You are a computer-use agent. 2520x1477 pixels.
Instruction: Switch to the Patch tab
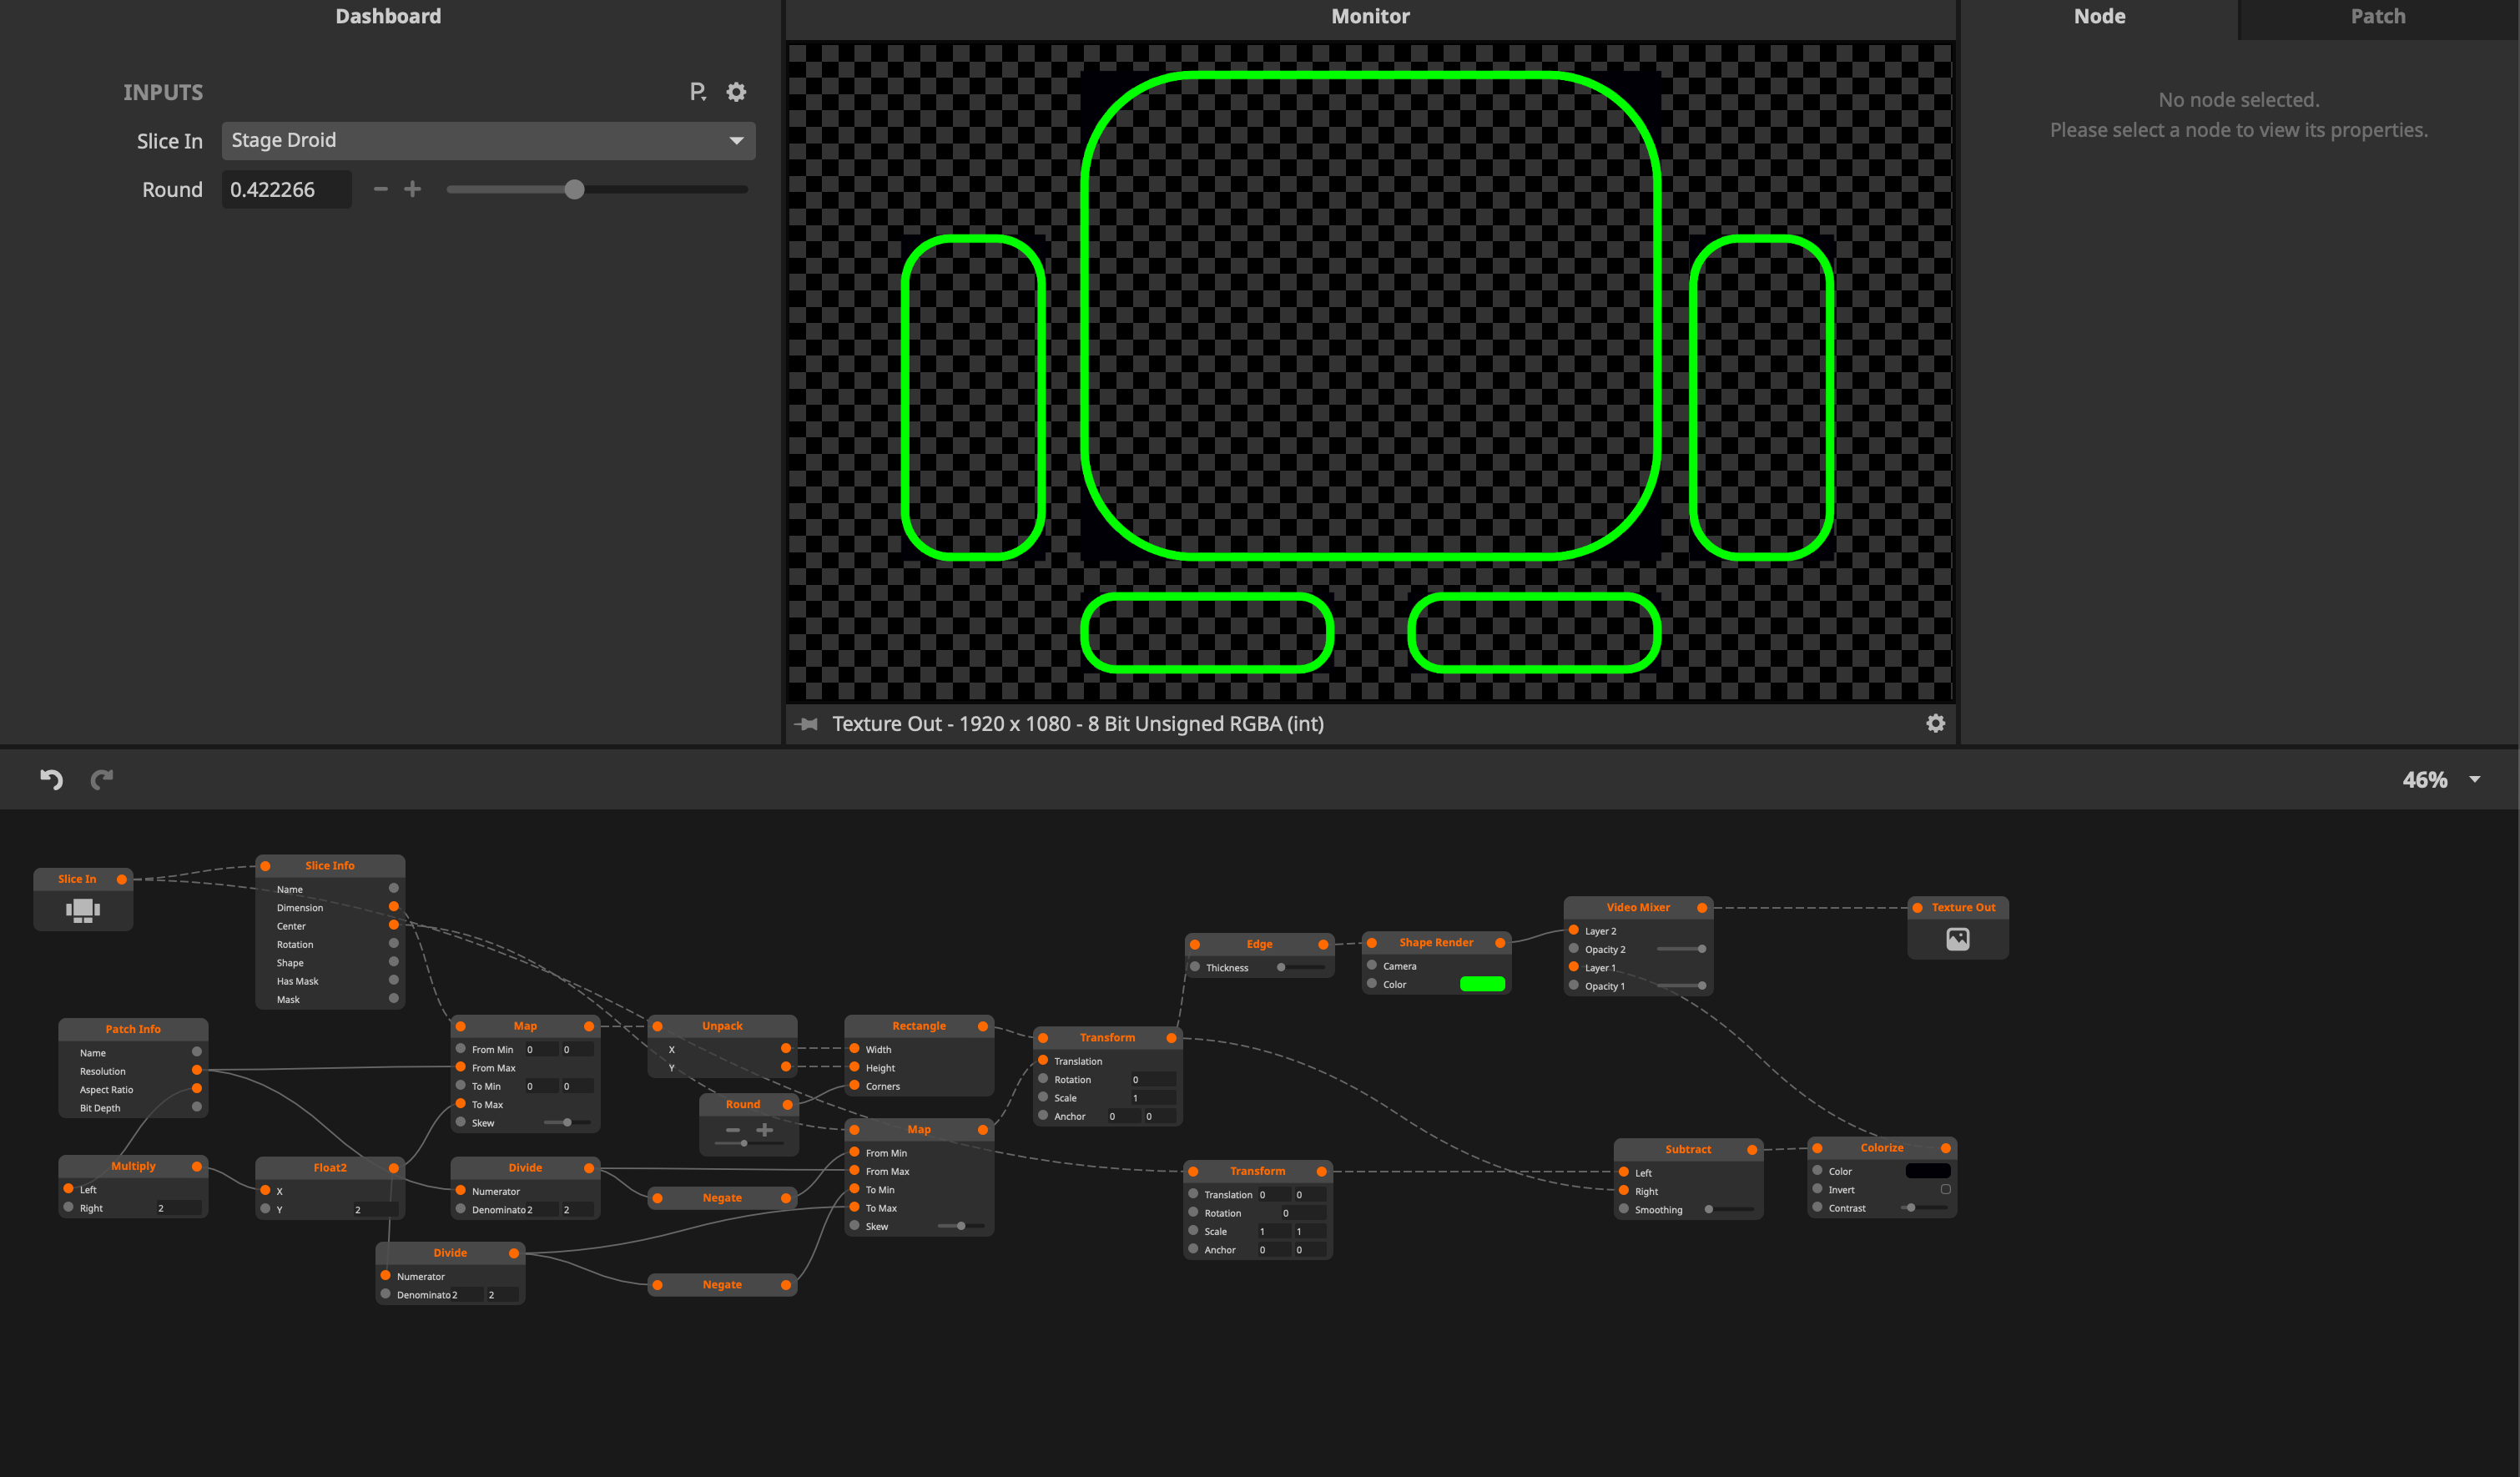click(2377, 17)
